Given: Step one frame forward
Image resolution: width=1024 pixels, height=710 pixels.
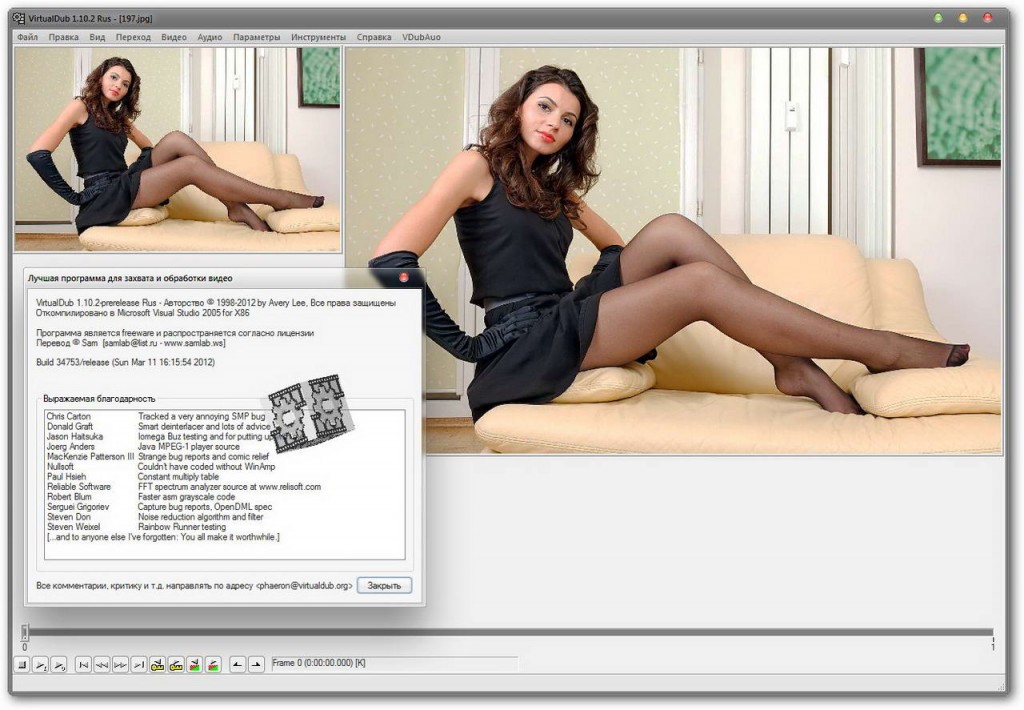Looking at the screenshot, I should [120, 665].
